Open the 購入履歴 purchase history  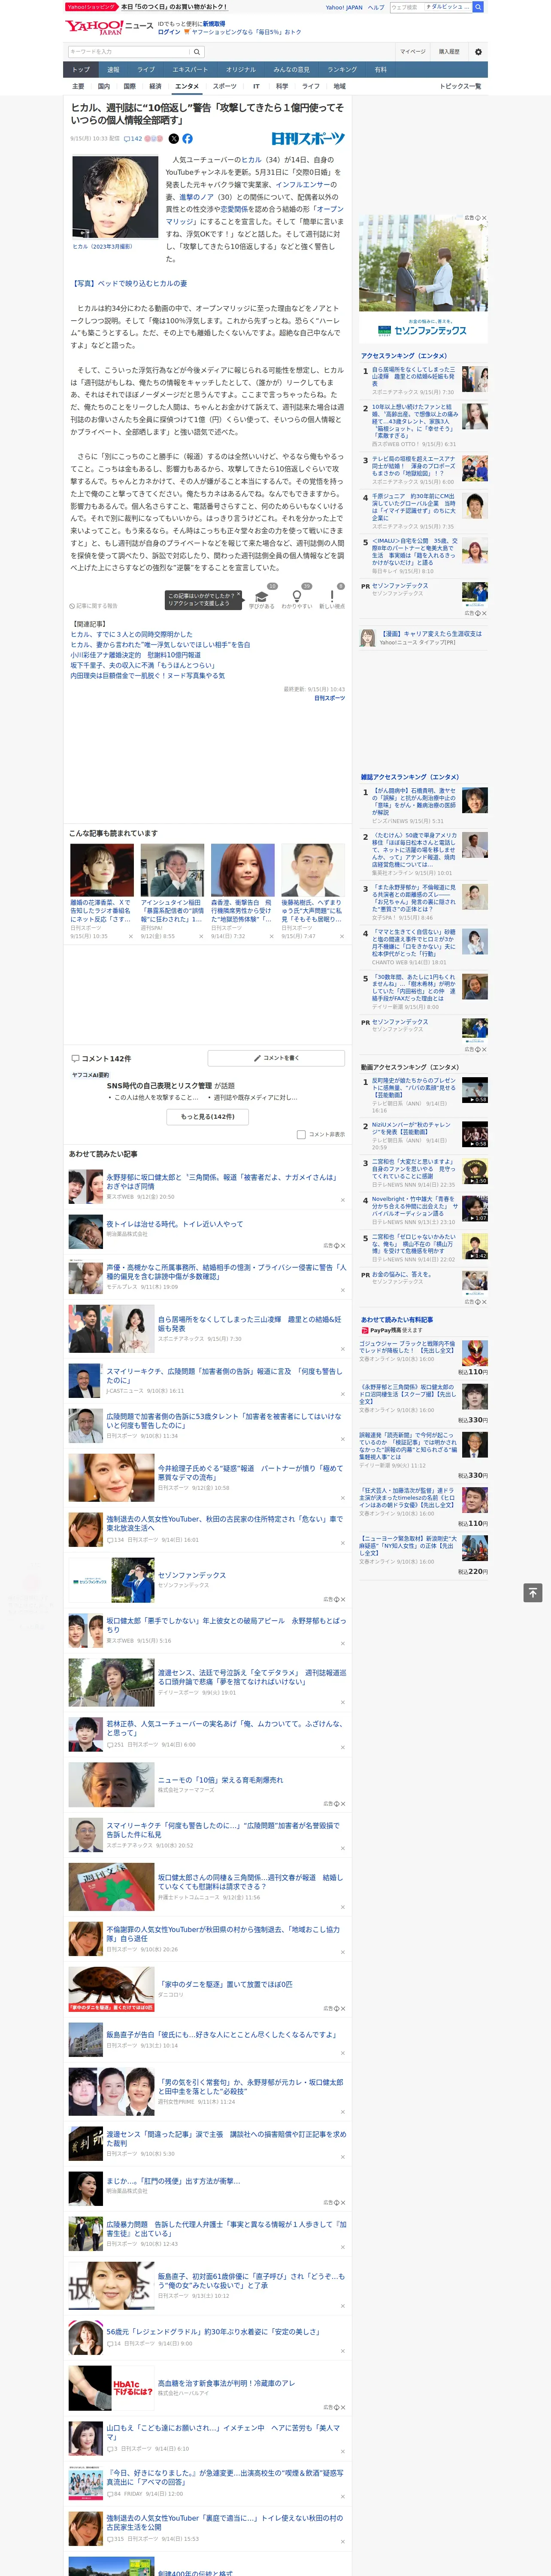point(449,51)
